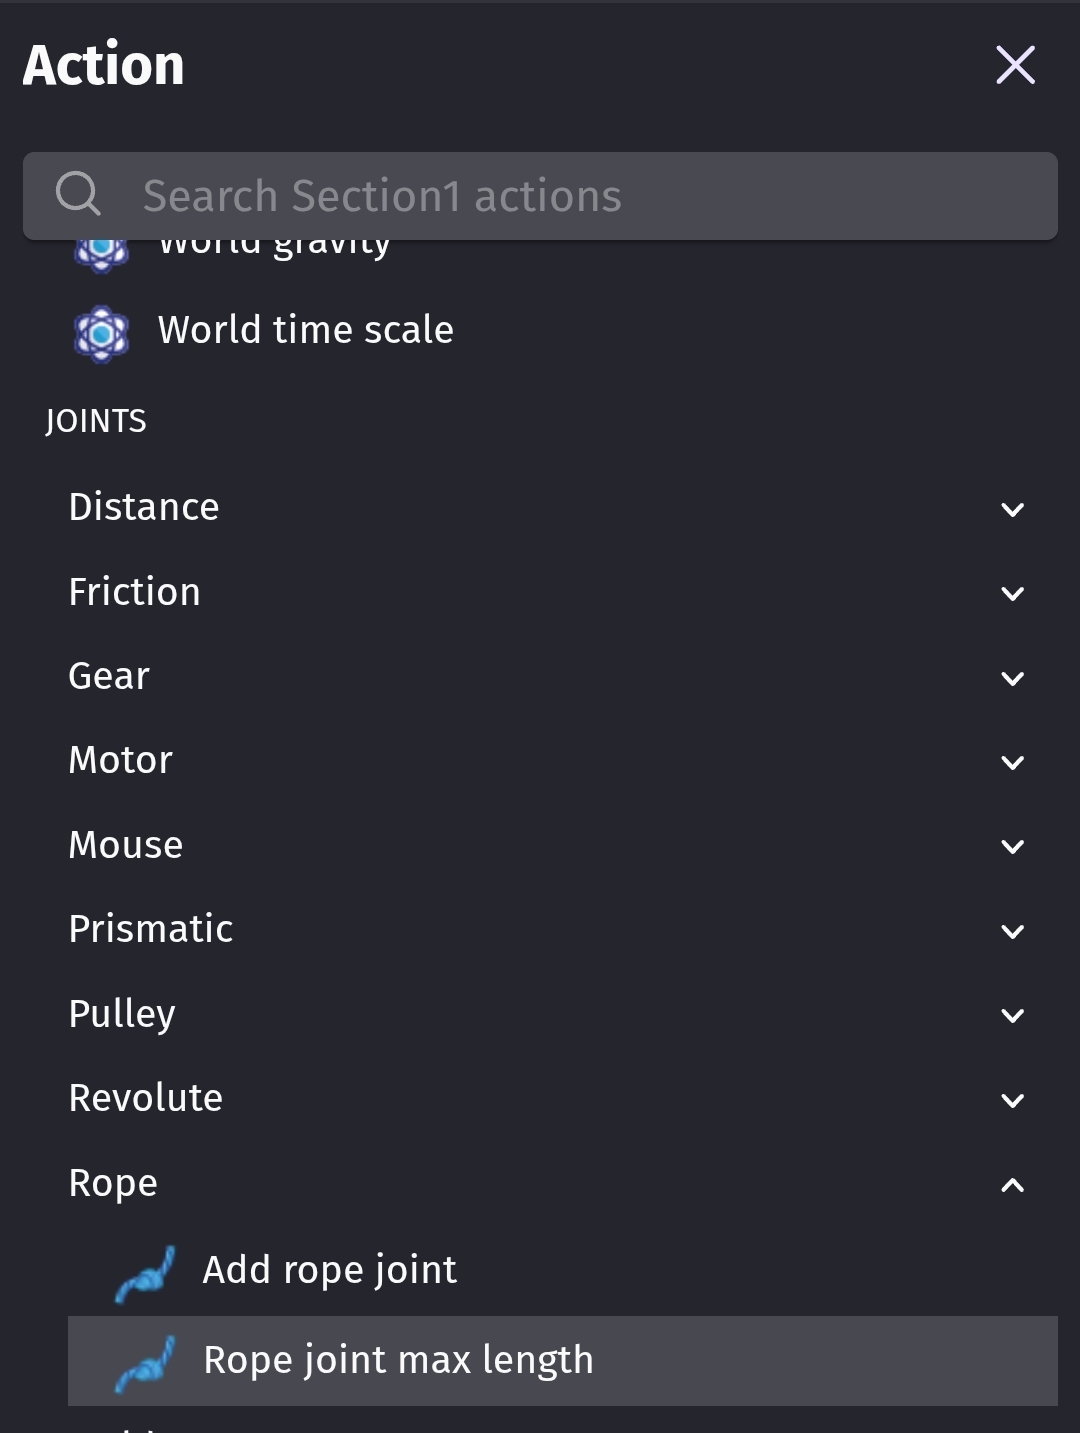
Task: Click the Search Section1 actions field
Action: click(540, 196)
